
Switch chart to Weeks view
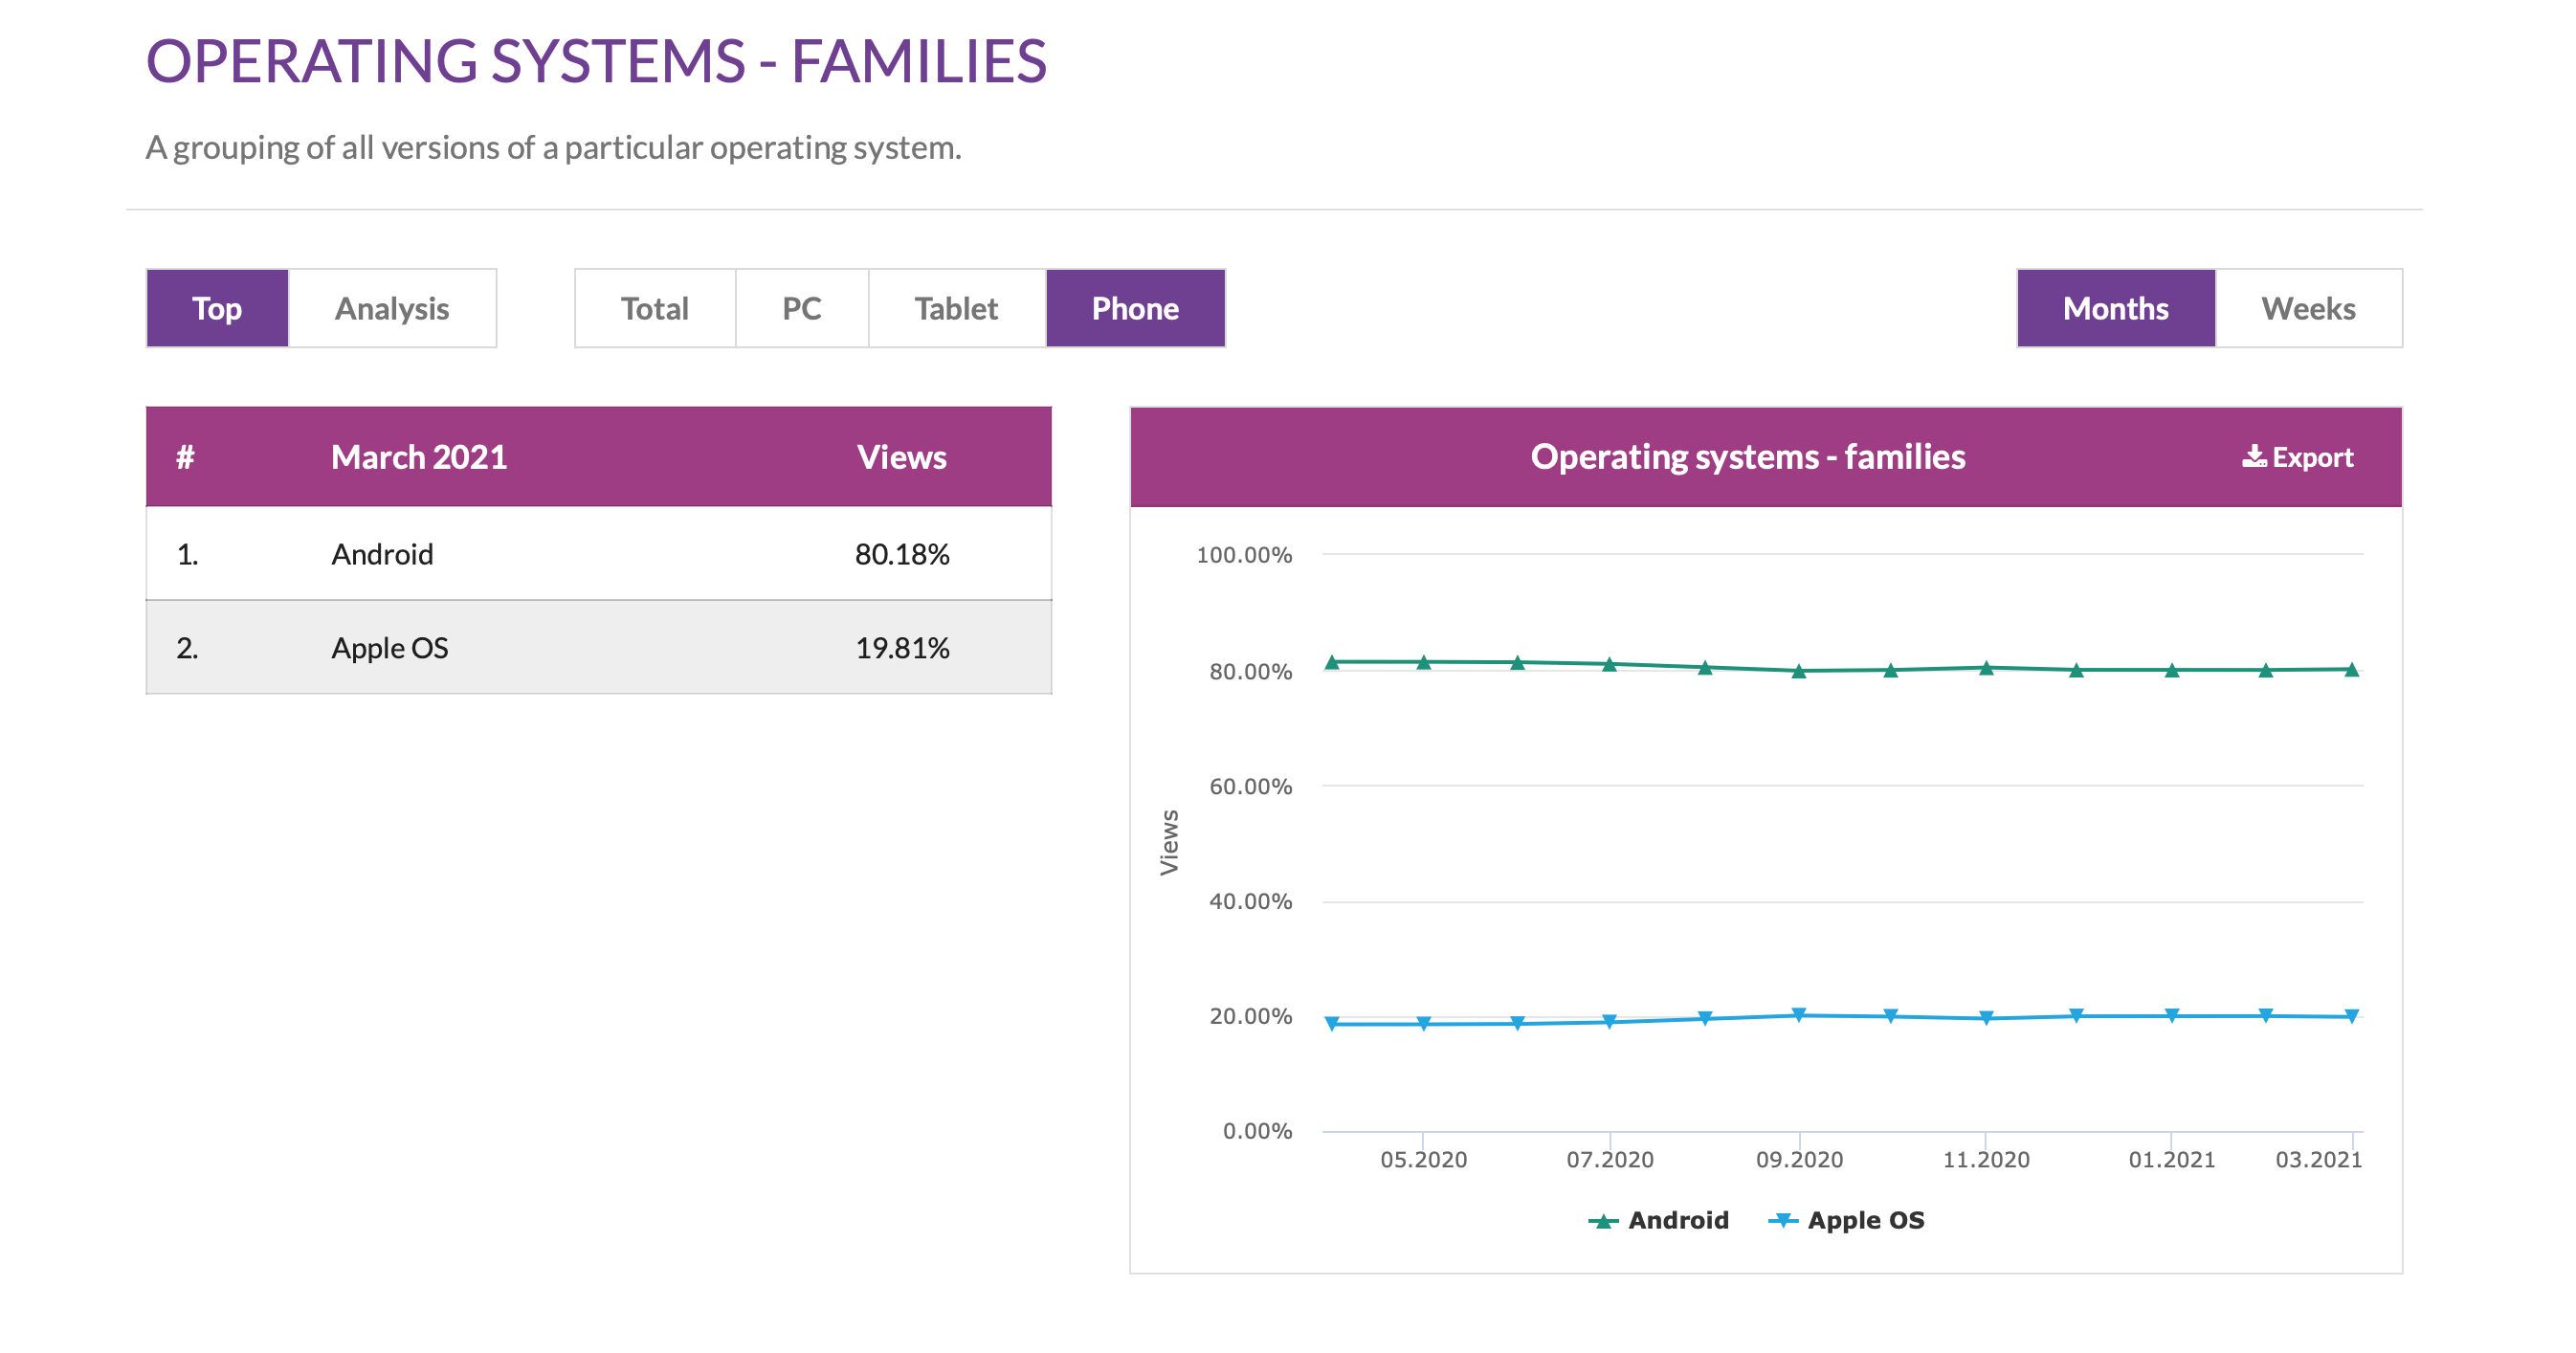(x=2308, y=308)
